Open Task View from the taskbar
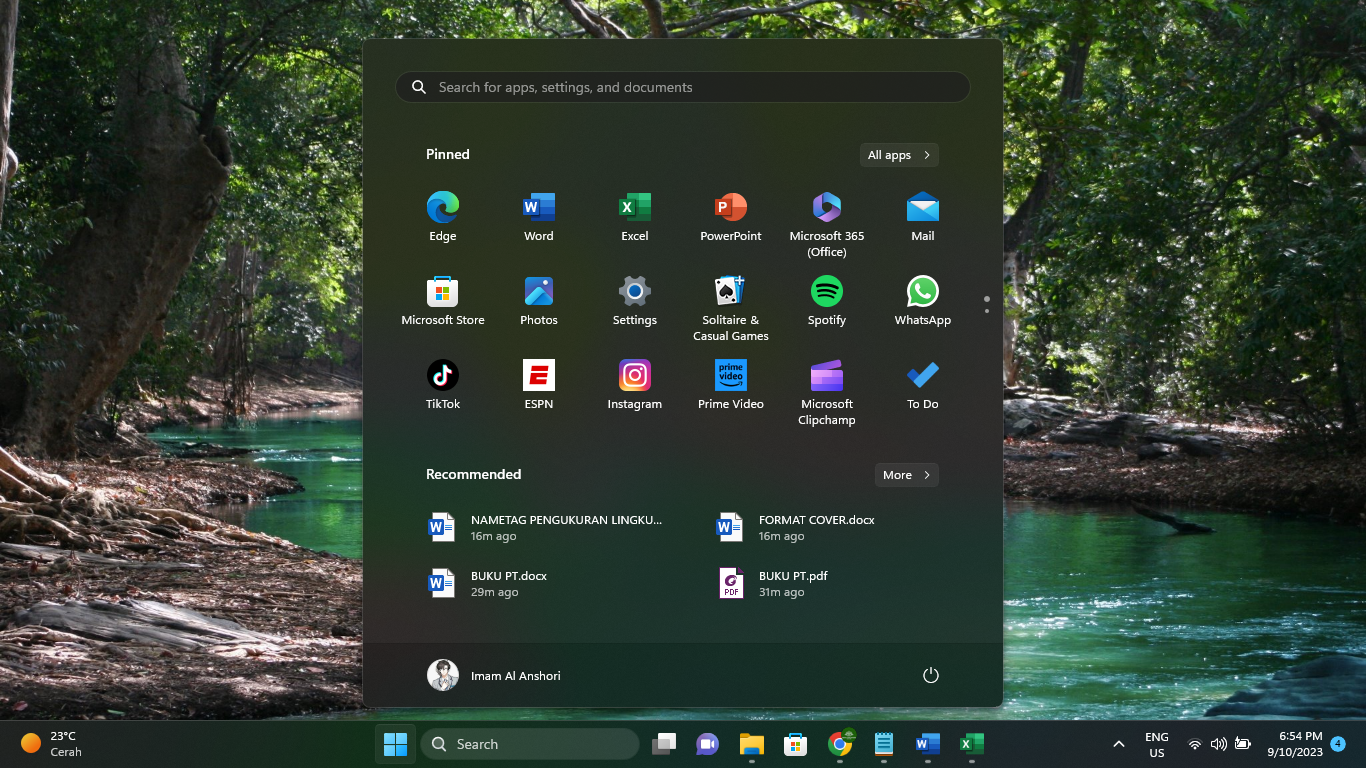 (664, 744)
